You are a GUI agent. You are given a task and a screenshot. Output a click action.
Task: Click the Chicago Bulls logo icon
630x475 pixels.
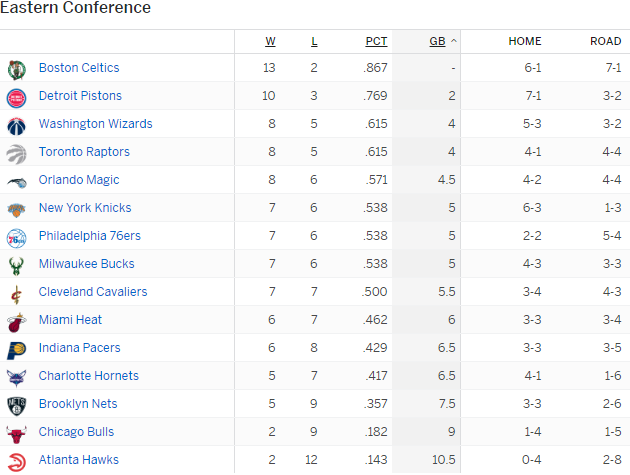[x=16, y=433]
